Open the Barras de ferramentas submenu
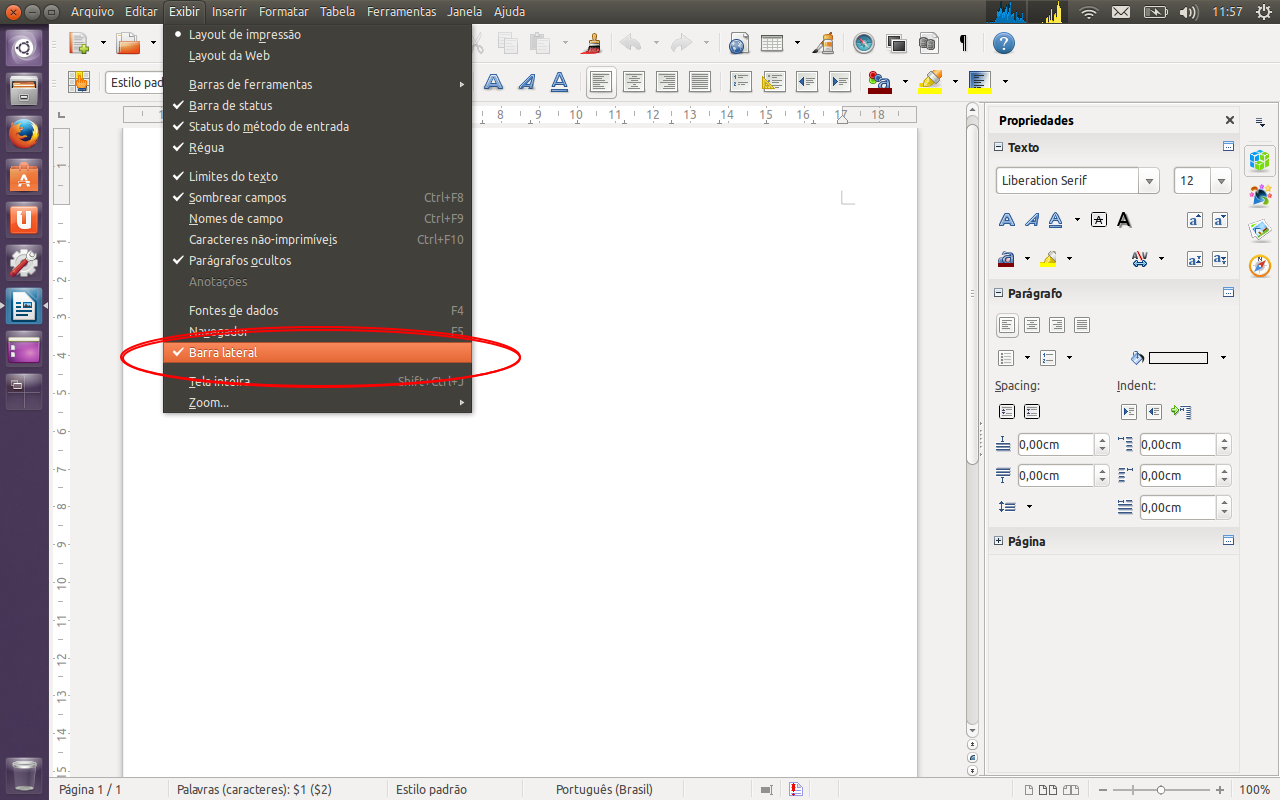Viewport: 1280px width, 800px height. click(x=250, y=85)
